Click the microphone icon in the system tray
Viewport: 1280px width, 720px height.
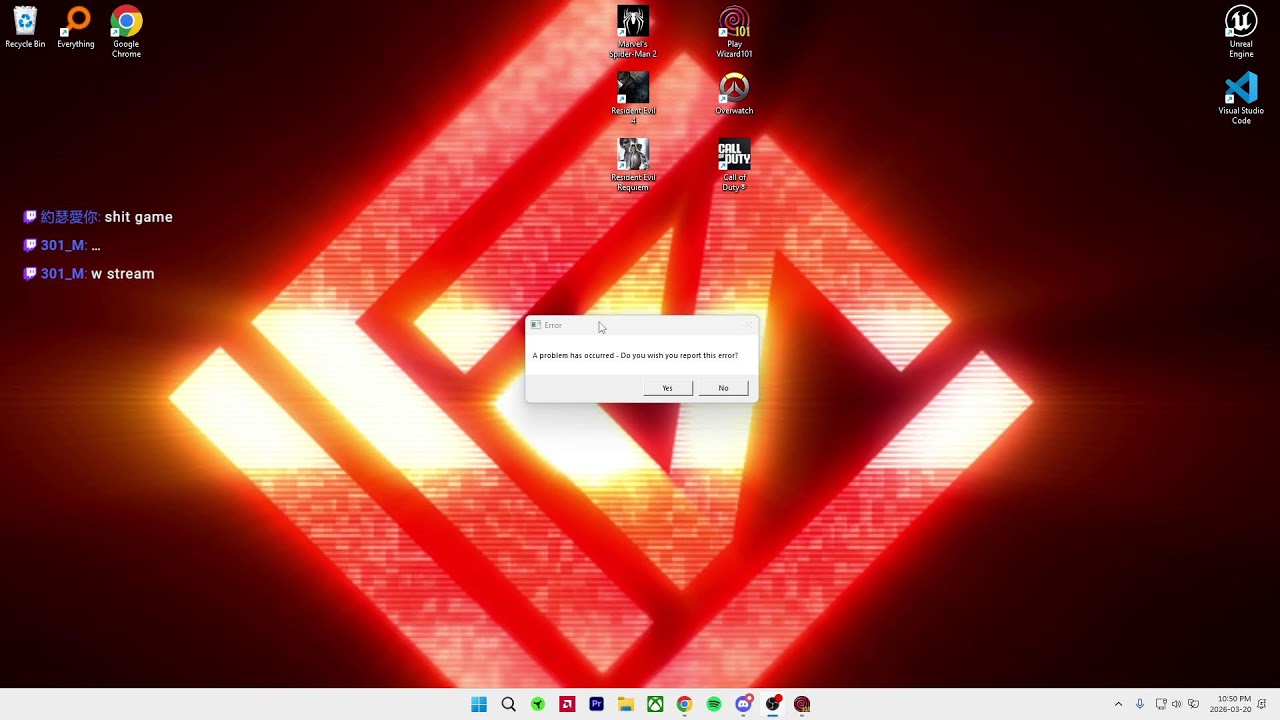pyautogui.click(x=1139, y=704)
